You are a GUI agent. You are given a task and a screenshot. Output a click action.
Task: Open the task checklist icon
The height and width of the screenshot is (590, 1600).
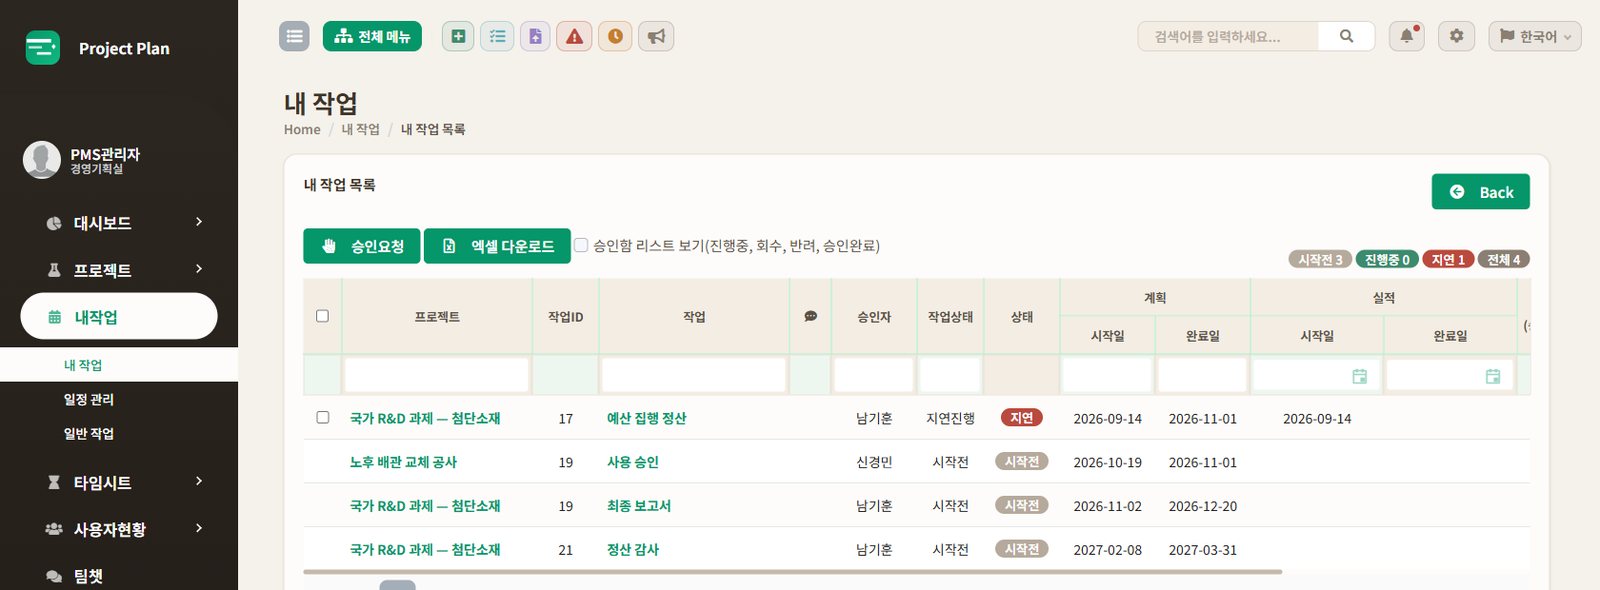click(497, 36)
